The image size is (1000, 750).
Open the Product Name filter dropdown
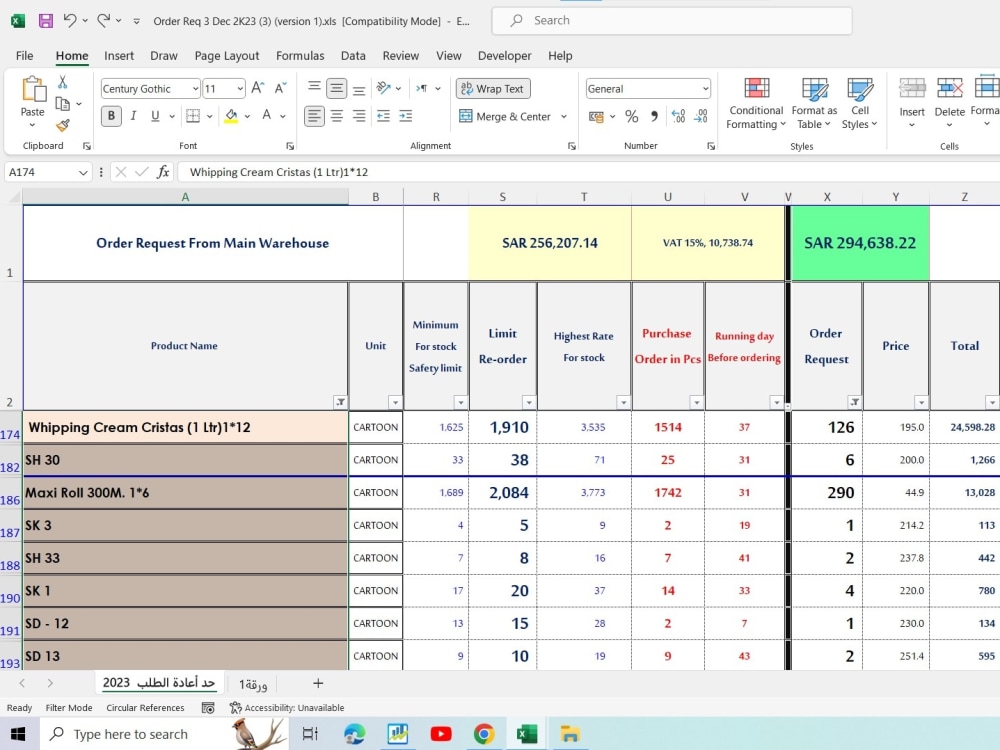pos(341,402)
